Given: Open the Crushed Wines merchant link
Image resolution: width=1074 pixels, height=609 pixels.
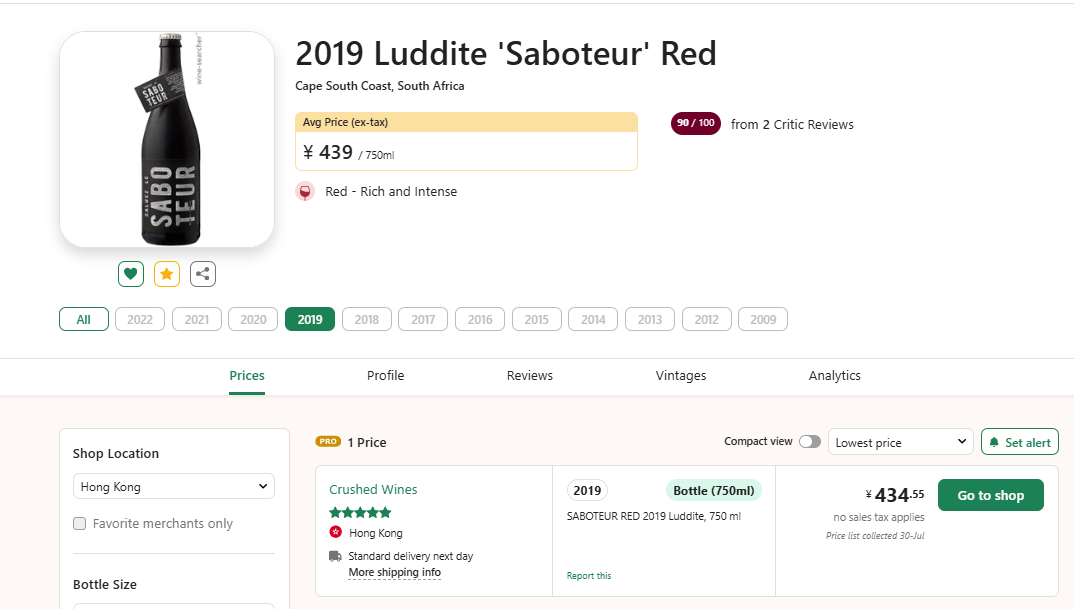Looking at the screenshot, I should click(x=373, y=489).
